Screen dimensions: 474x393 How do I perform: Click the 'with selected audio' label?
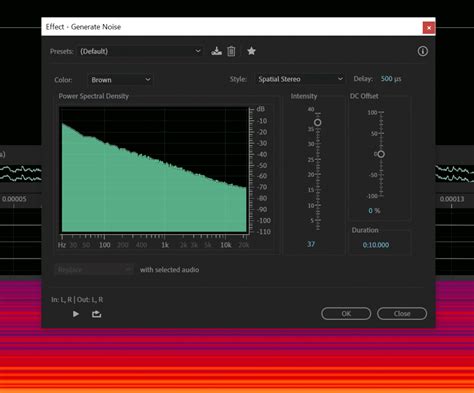pos(169,270)
